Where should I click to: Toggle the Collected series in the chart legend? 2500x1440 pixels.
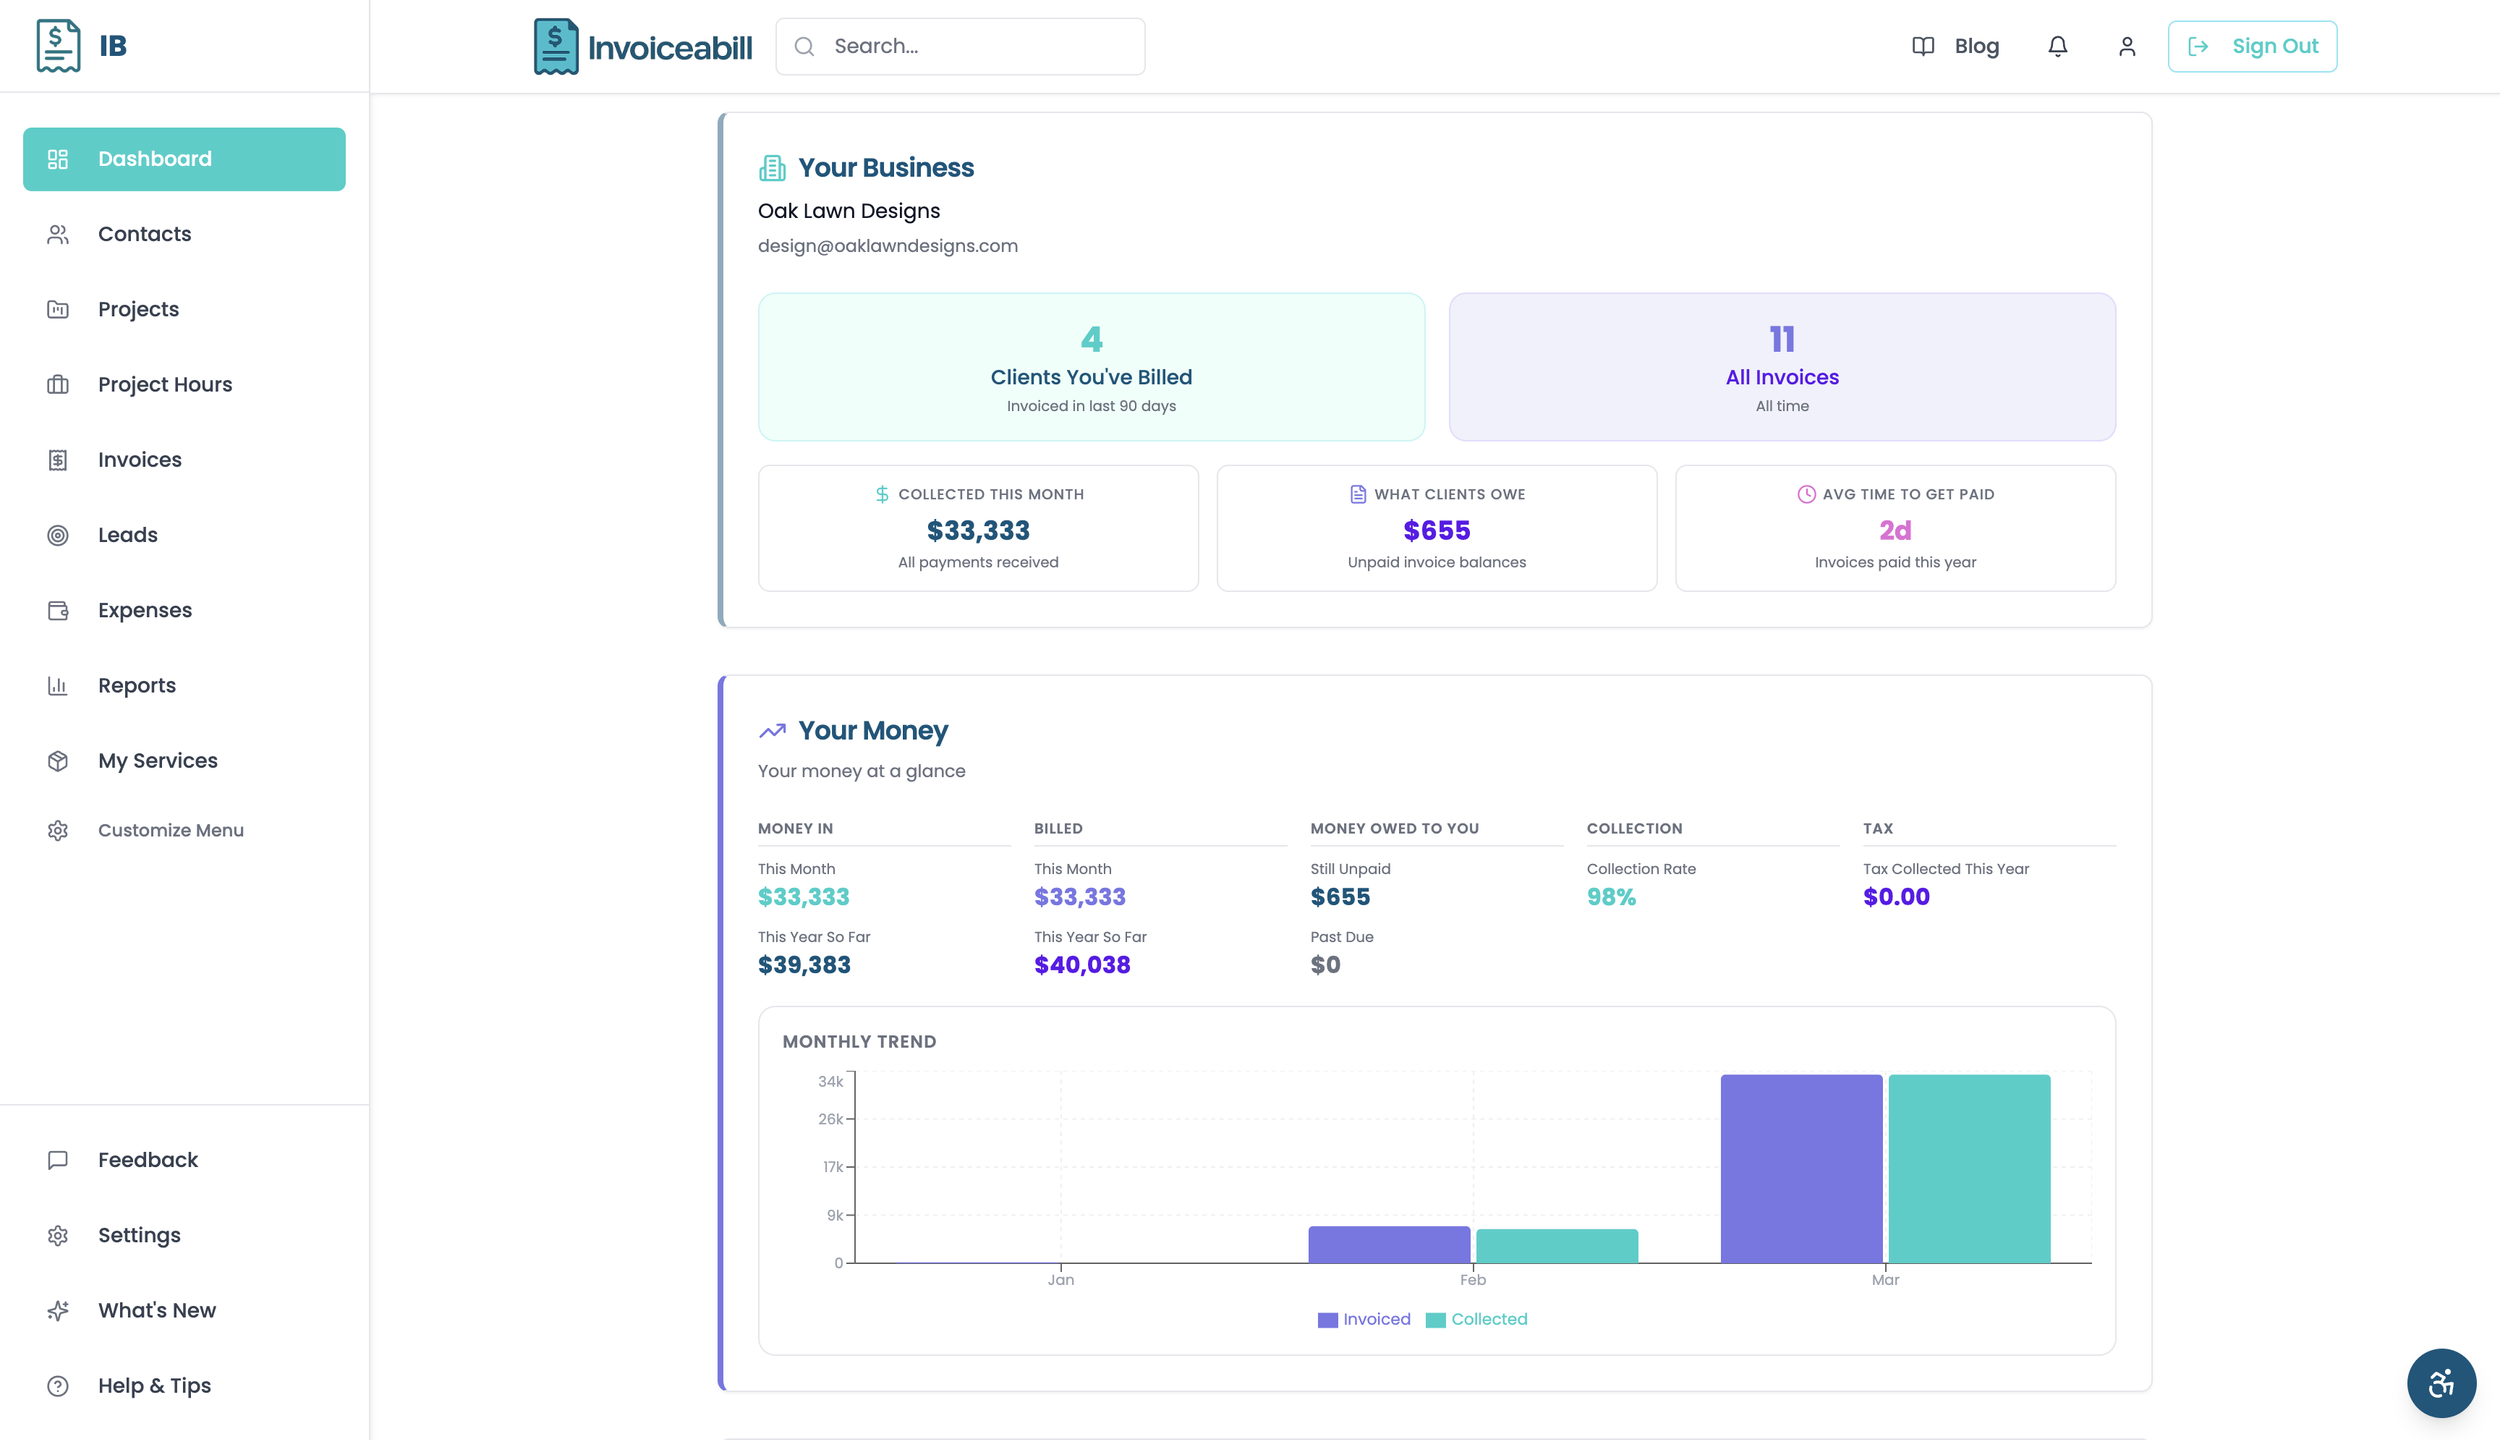(1477, 1319)
